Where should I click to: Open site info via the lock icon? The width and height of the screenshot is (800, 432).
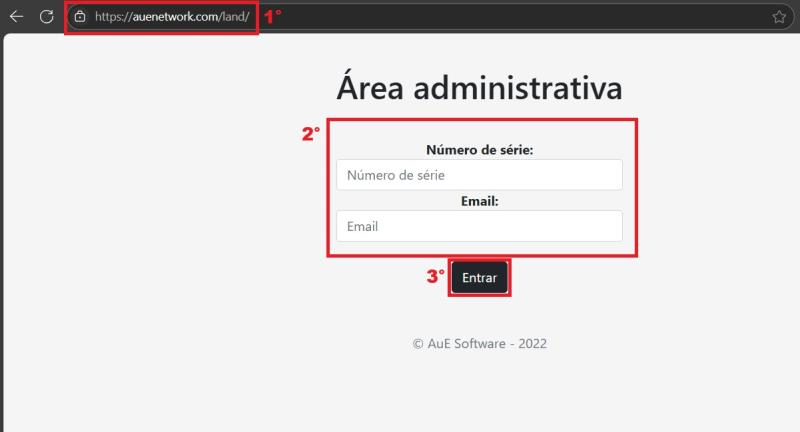[x=80, y=17]
